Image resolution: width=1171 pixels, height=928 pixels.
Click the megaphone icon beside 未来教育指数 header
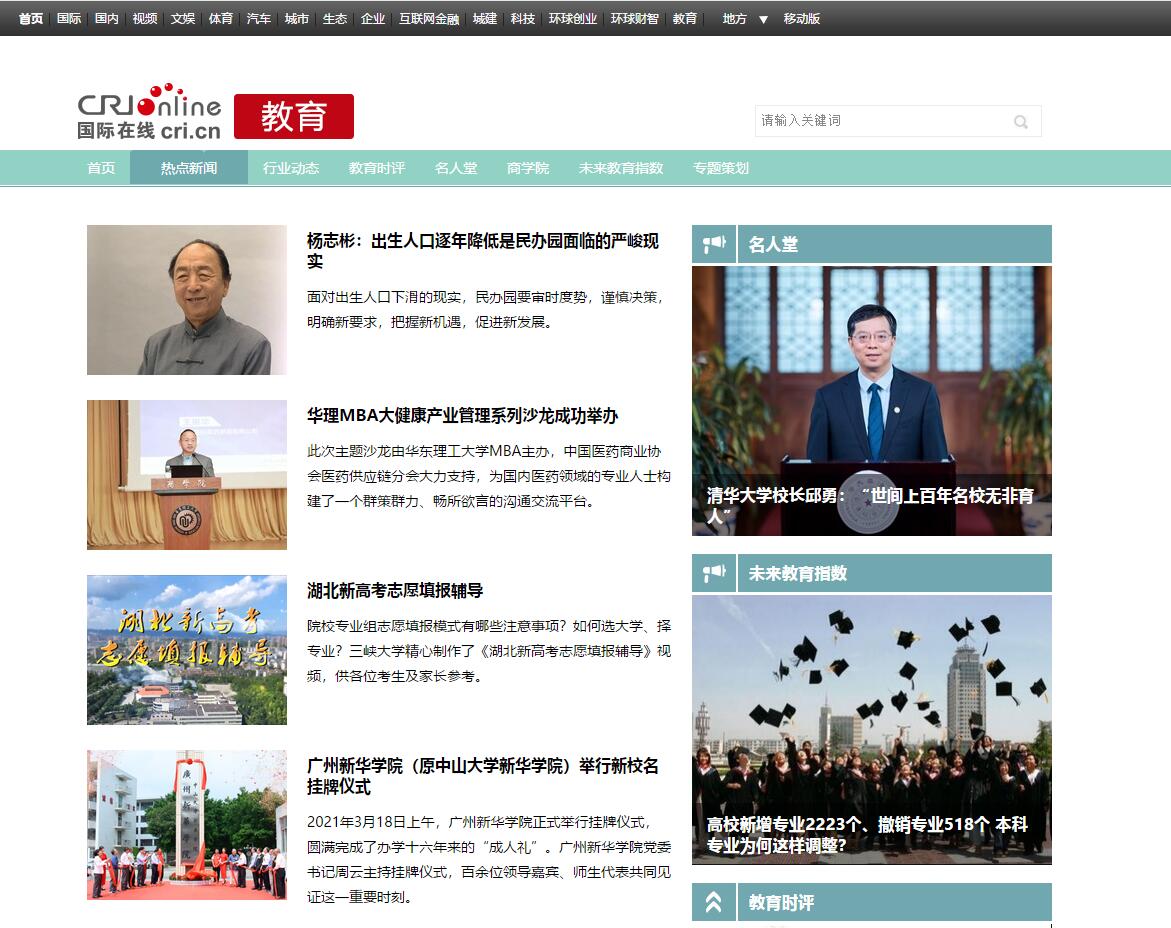point(714,572)
